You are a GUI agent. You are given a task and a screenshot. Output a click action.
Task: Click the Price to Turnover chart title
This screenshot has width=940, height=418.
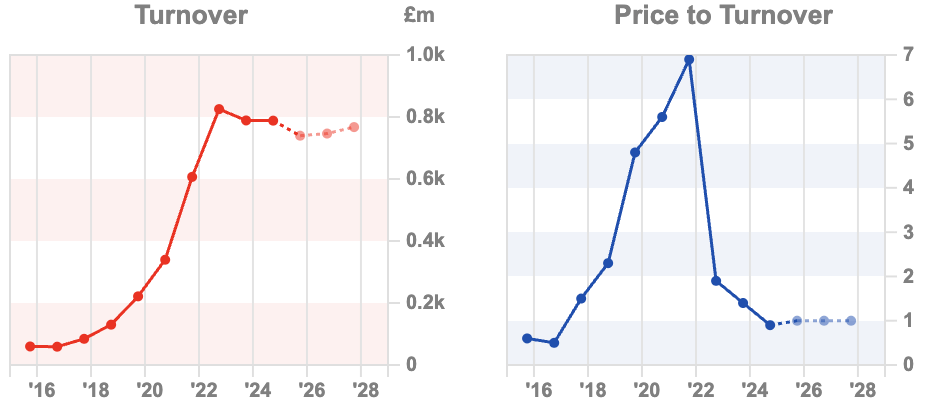click(x=723, y=16)
